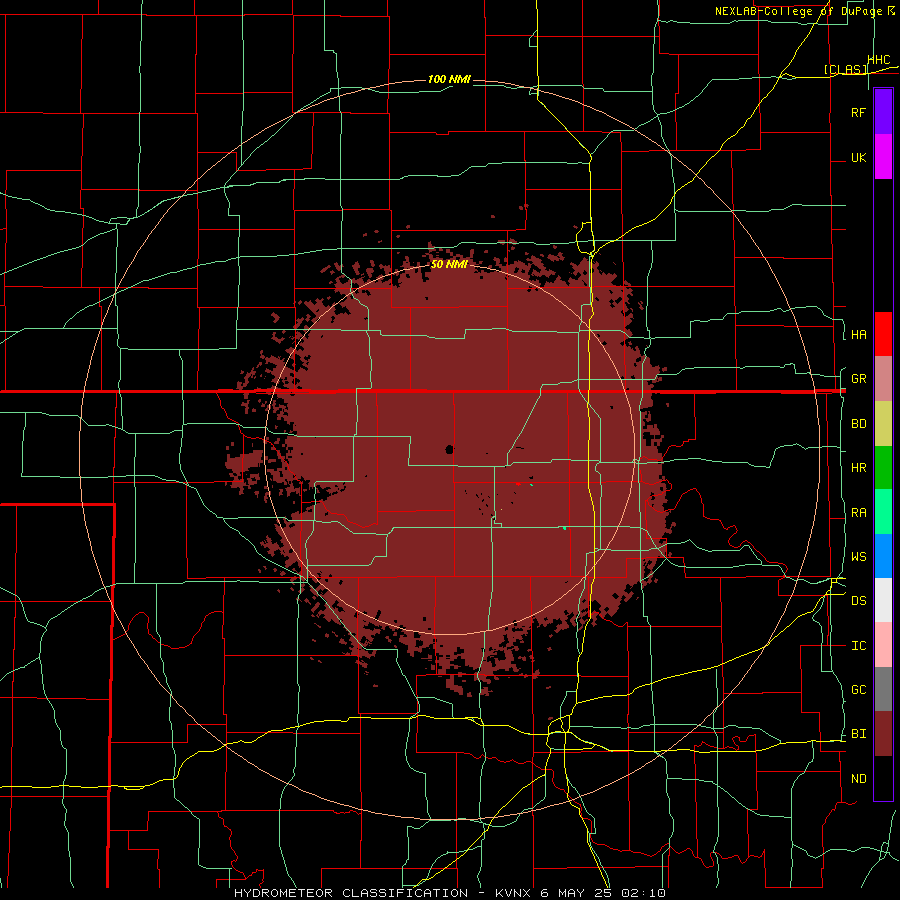The height and width of the screenshot is (900, 900).
Task: Click the "BI" legend label
Action: [x=858, y=734]
